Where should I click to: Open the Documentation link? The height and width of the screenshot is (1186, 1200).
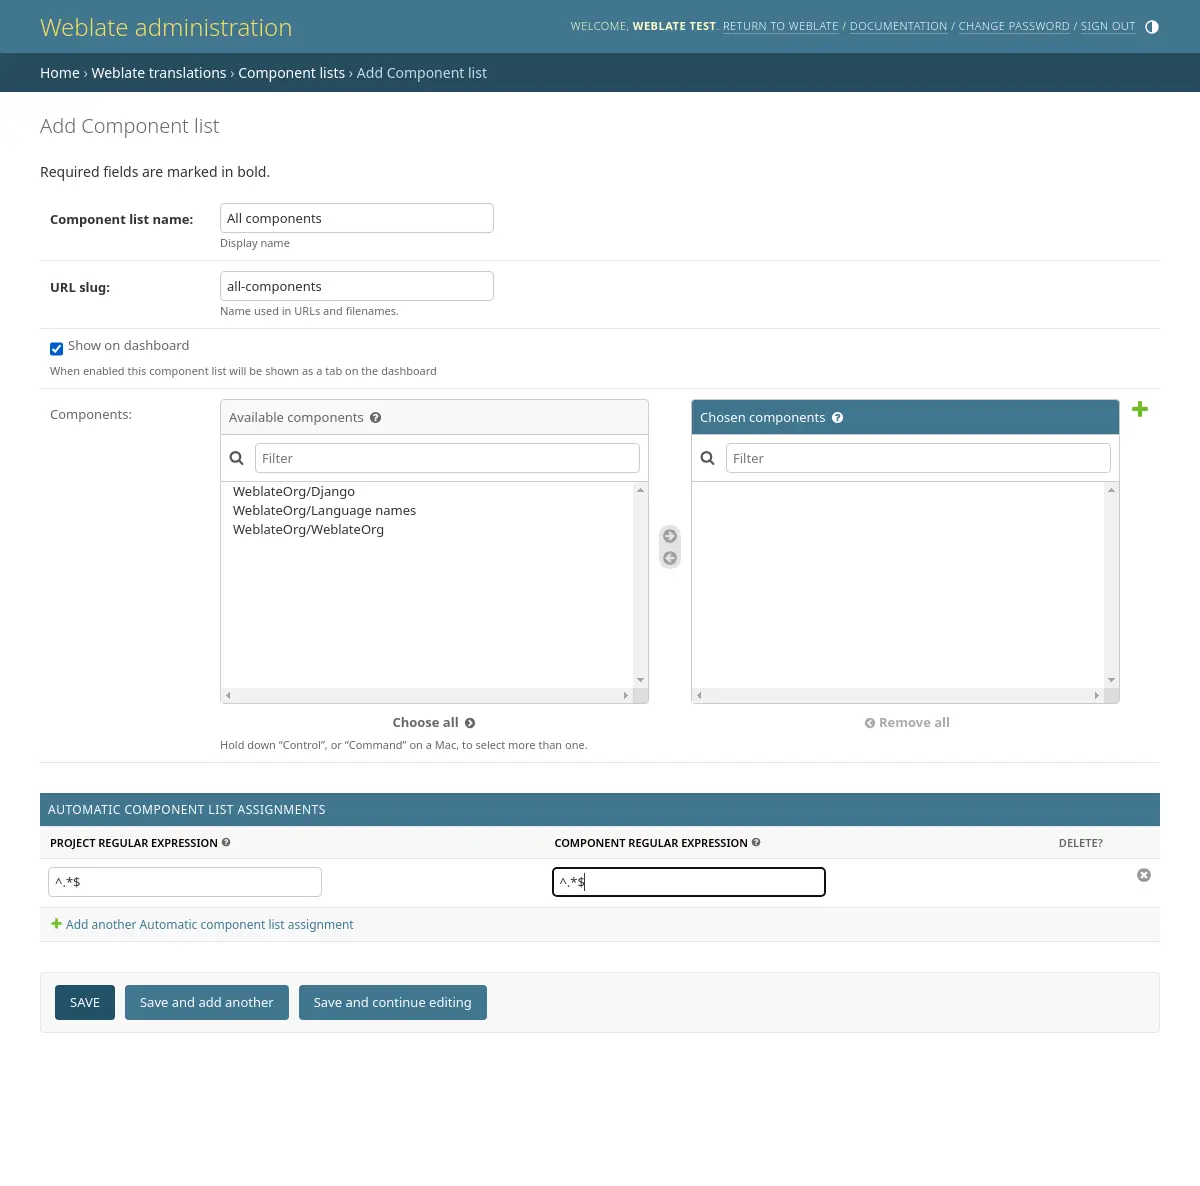pyautogui.click(x=898, y=27)
